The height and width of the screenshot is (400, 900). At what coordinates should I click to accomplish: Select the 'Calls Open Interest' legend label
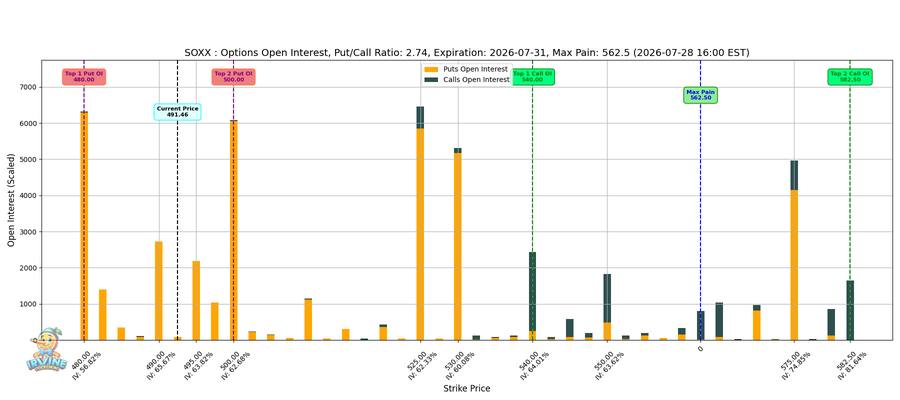coord(476,80)
